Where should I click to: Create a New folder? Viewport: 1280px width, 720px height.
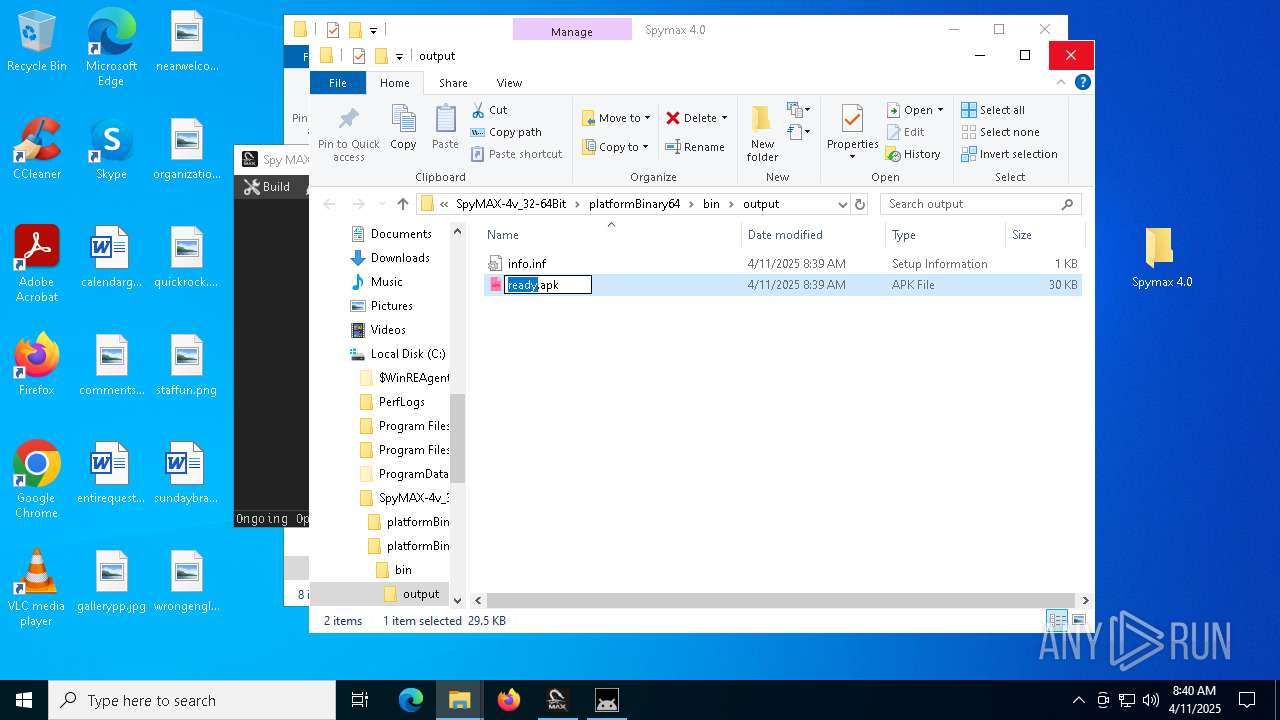tap(762, 134)
